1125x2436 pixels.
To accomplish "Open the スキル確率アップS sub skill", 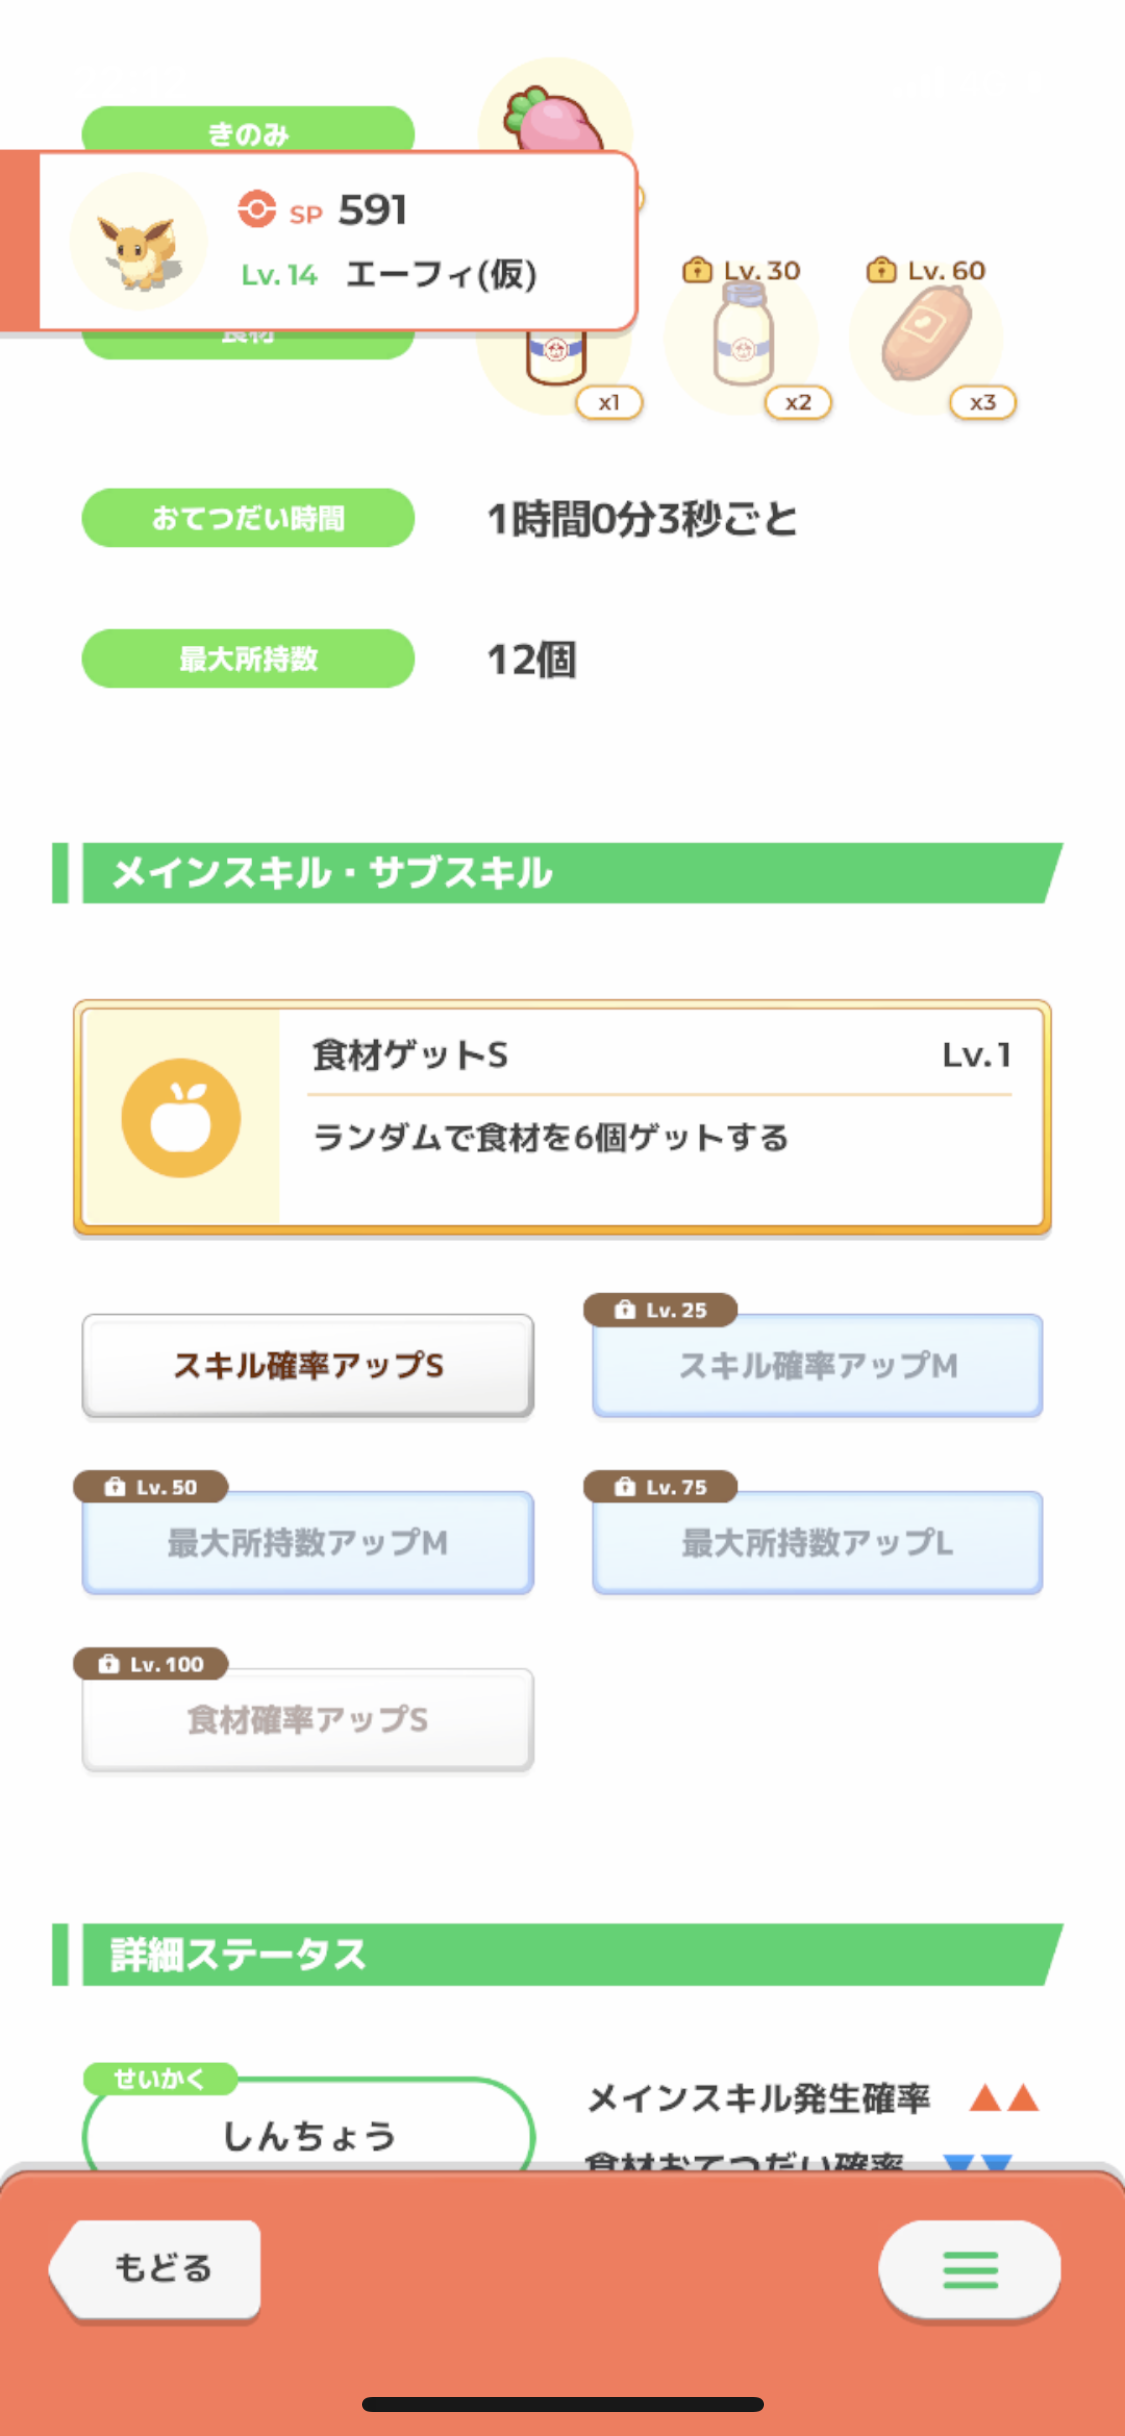I will (x=308, y=1365).
